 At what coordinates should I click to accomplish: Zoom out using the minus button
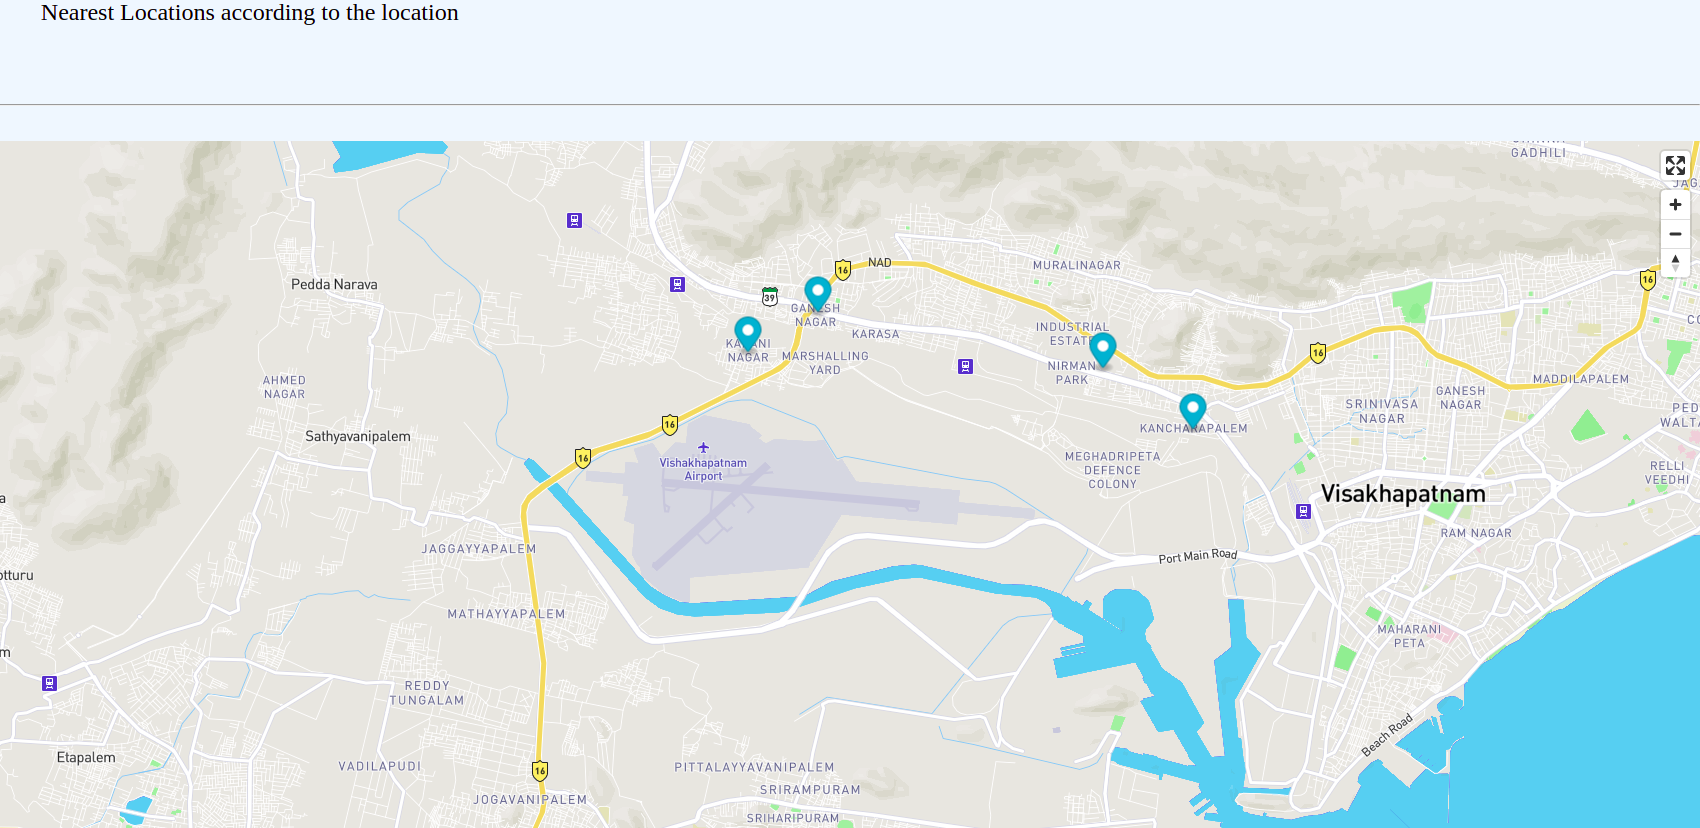point(1675,234)
